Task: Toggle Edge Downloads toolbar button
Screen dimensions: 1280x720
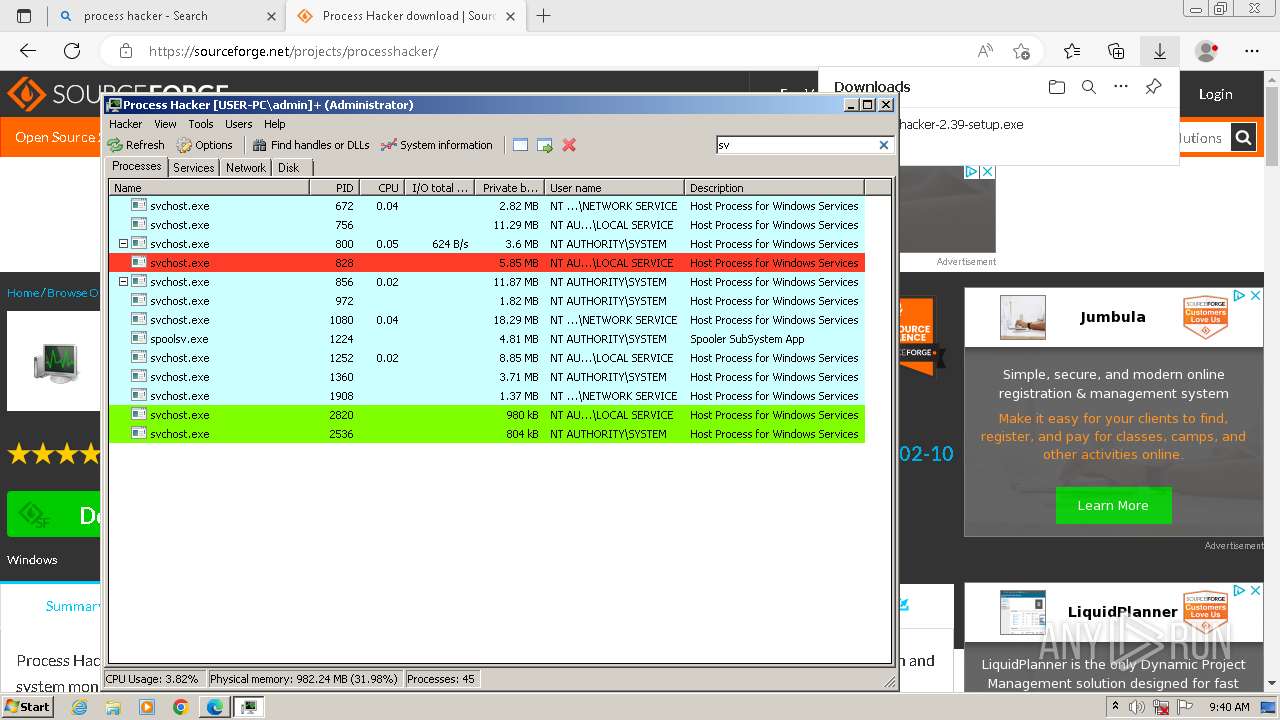Action: click(x=1160, y=51)
